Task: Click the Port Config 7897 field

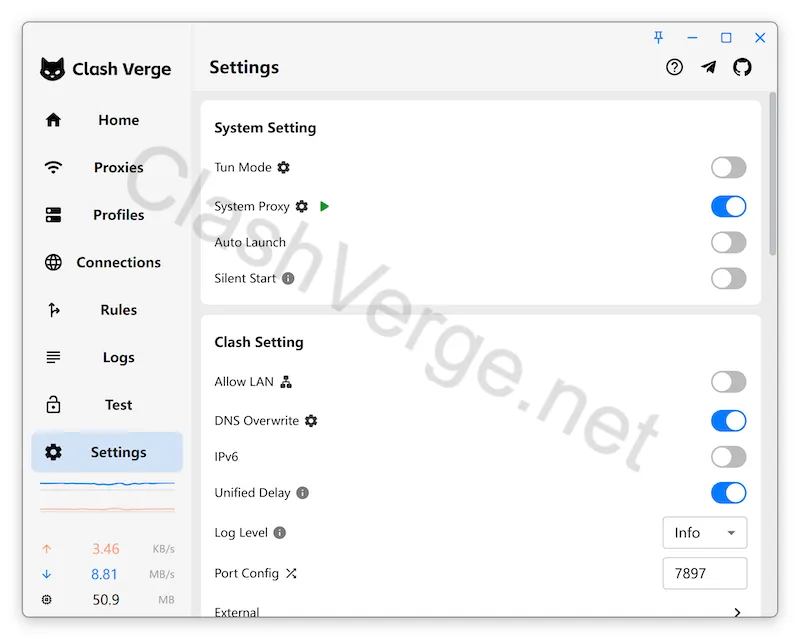Action: pyautogui.click(x=705, y=573)
